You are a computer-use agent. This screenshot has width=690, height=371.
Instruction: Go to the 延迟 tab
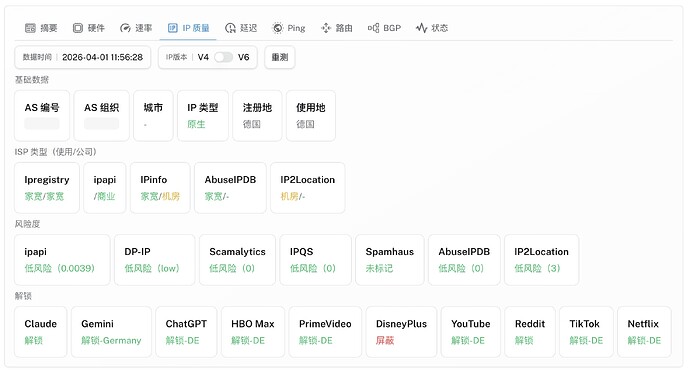(241, 28)
